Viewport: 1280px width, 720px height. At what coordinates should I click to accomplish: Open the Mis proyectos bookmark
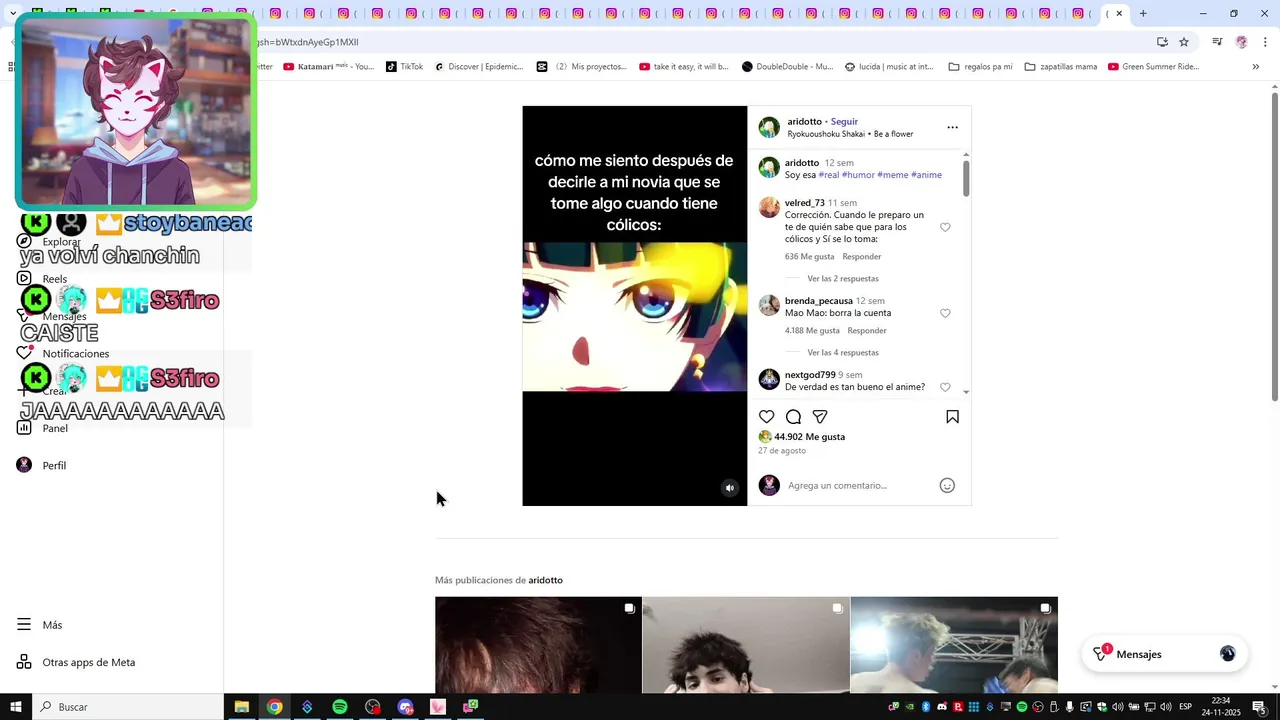tap(582, 67)
